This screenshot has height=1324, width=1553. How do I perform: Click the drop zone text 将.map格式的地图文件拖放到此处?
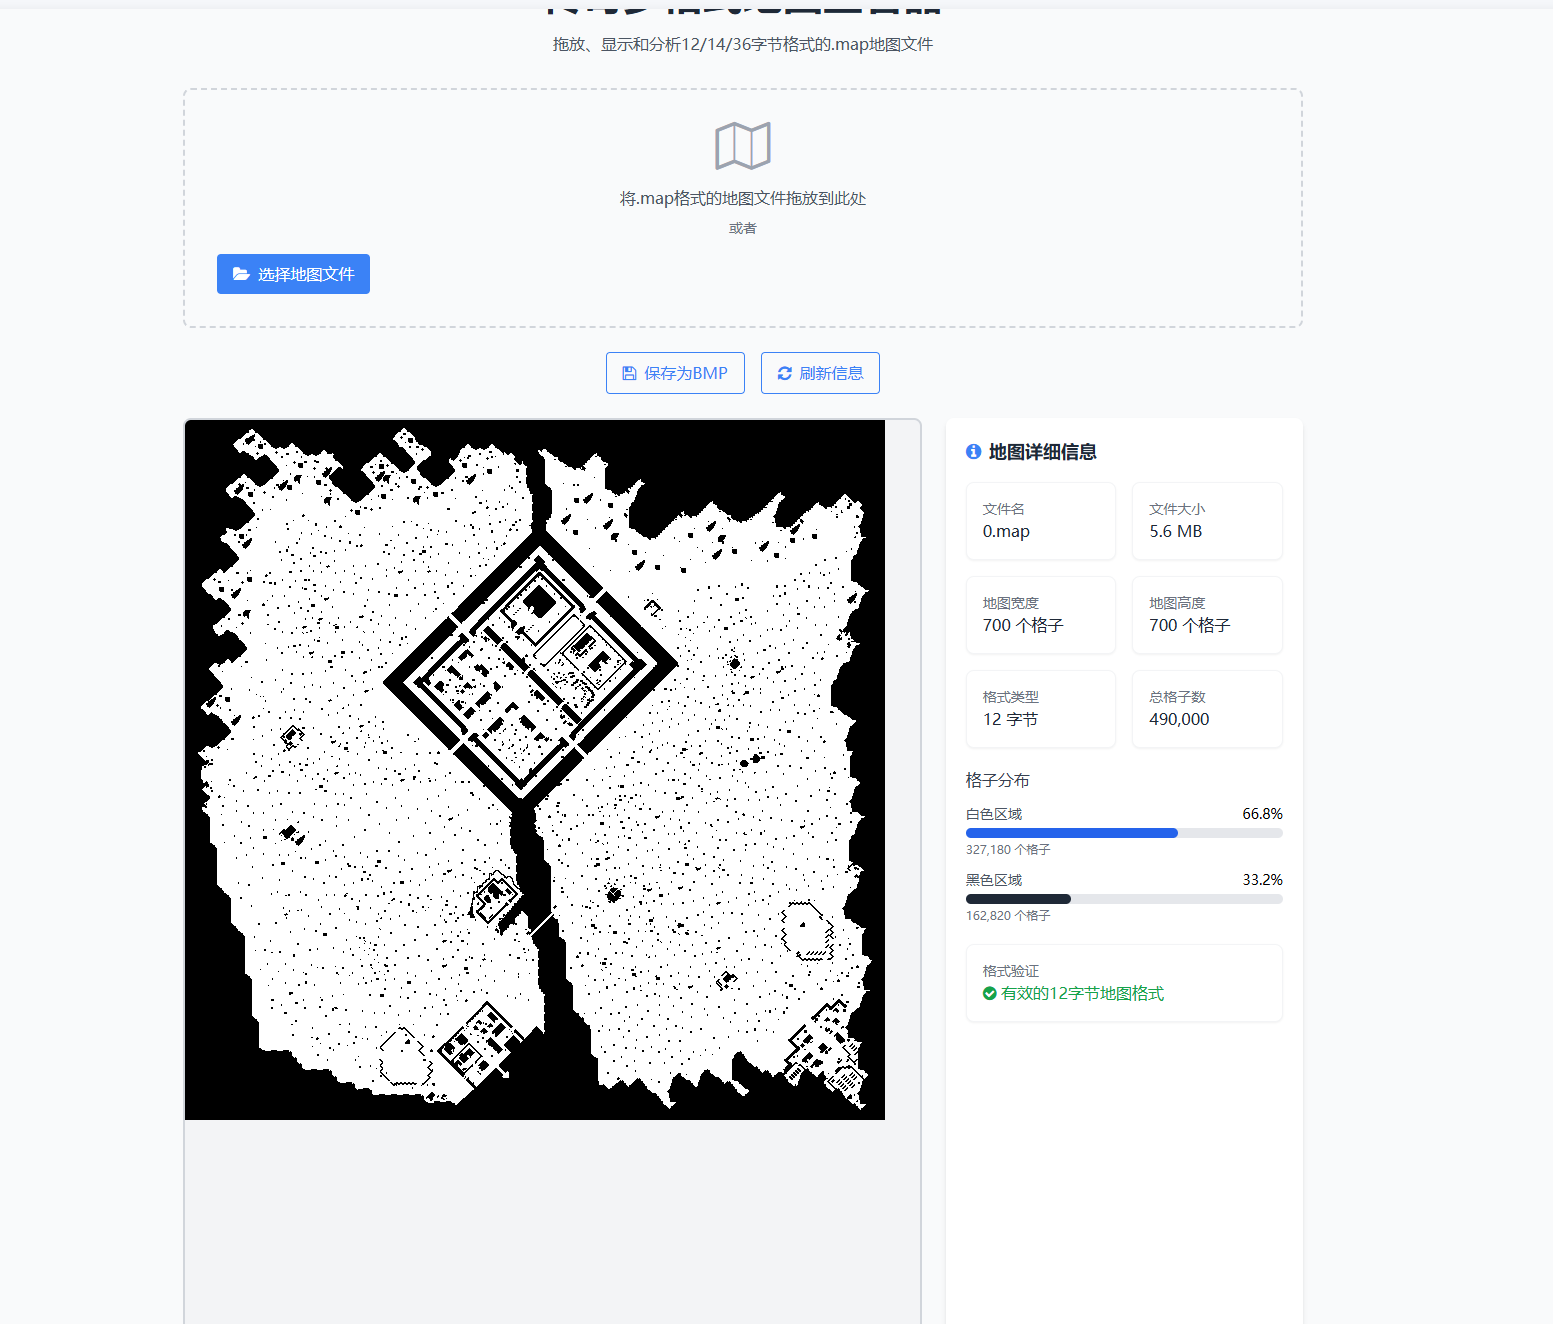pyautogui.click(x=743, y=198)
